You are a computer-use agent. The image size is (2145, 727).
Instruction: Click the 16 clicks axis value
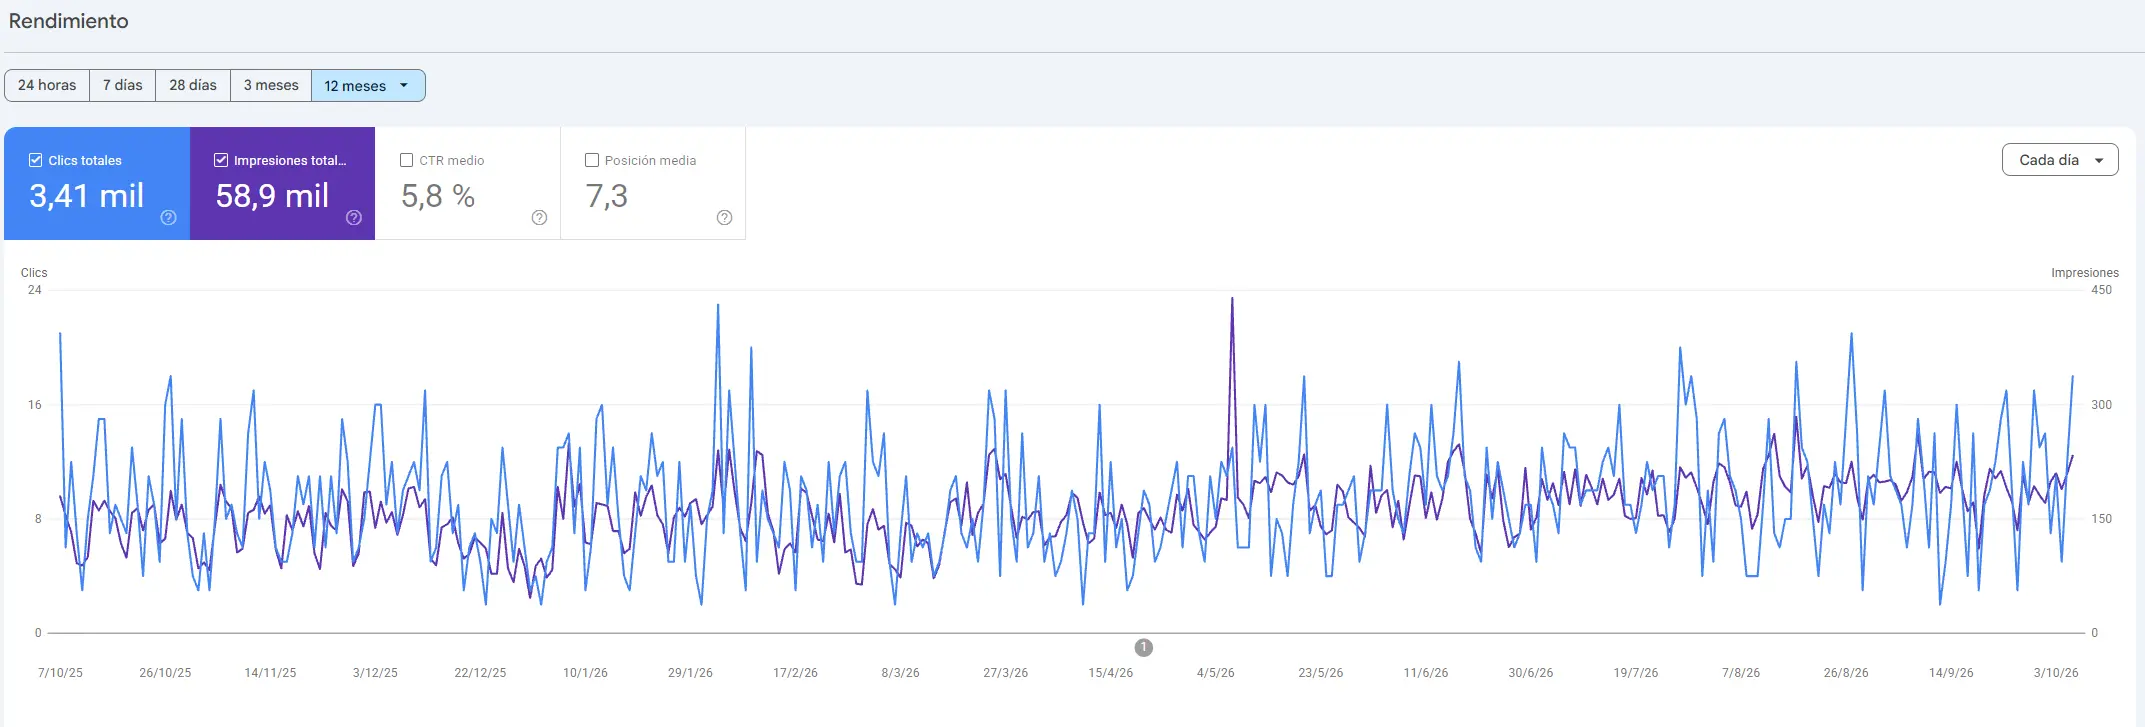(35, 405)
